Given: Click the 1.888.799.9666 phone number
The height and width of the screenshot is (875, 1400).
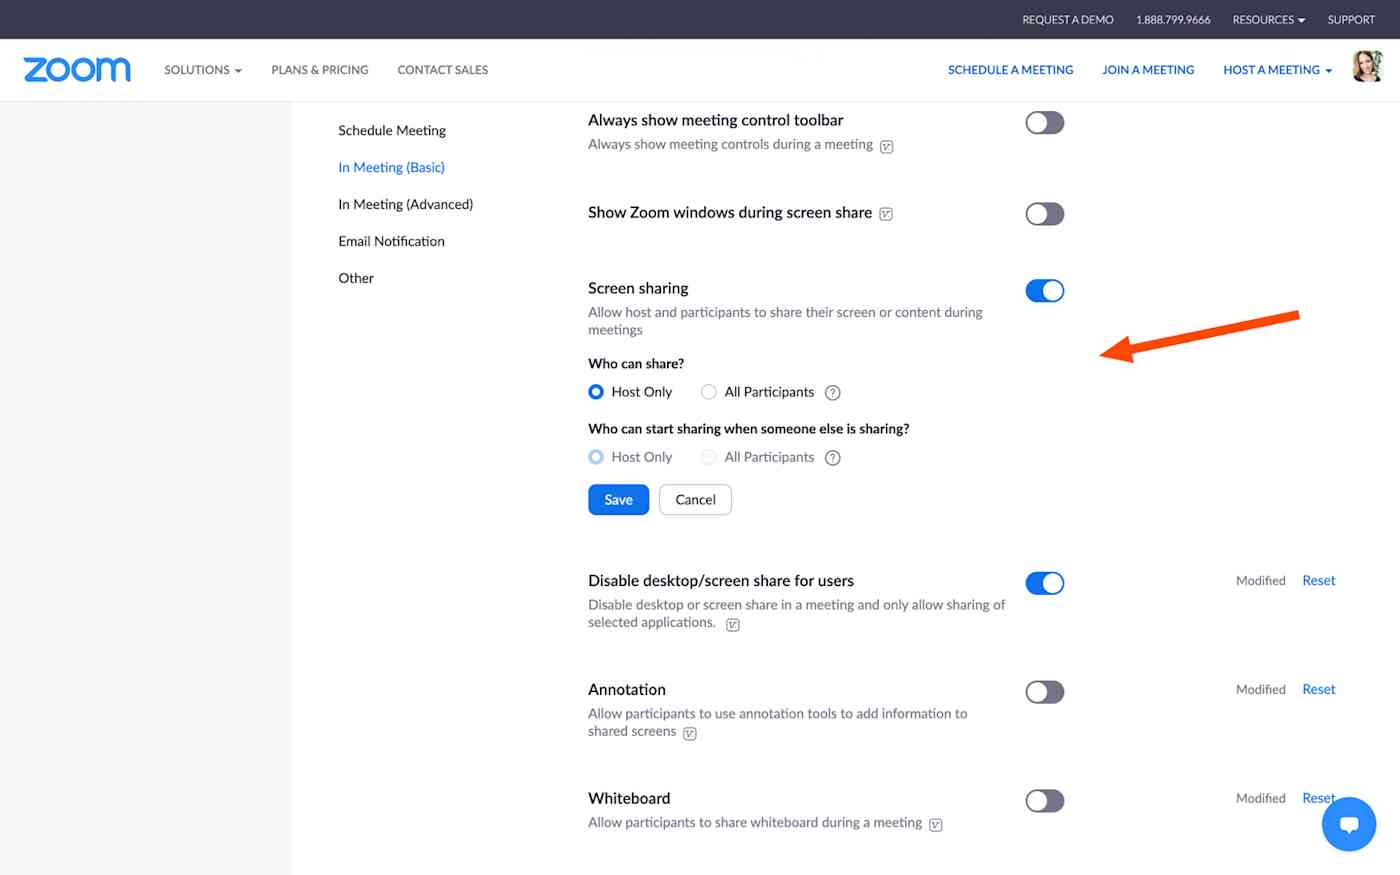Looking at the screenshot, I should click(x=1173, y=19).
